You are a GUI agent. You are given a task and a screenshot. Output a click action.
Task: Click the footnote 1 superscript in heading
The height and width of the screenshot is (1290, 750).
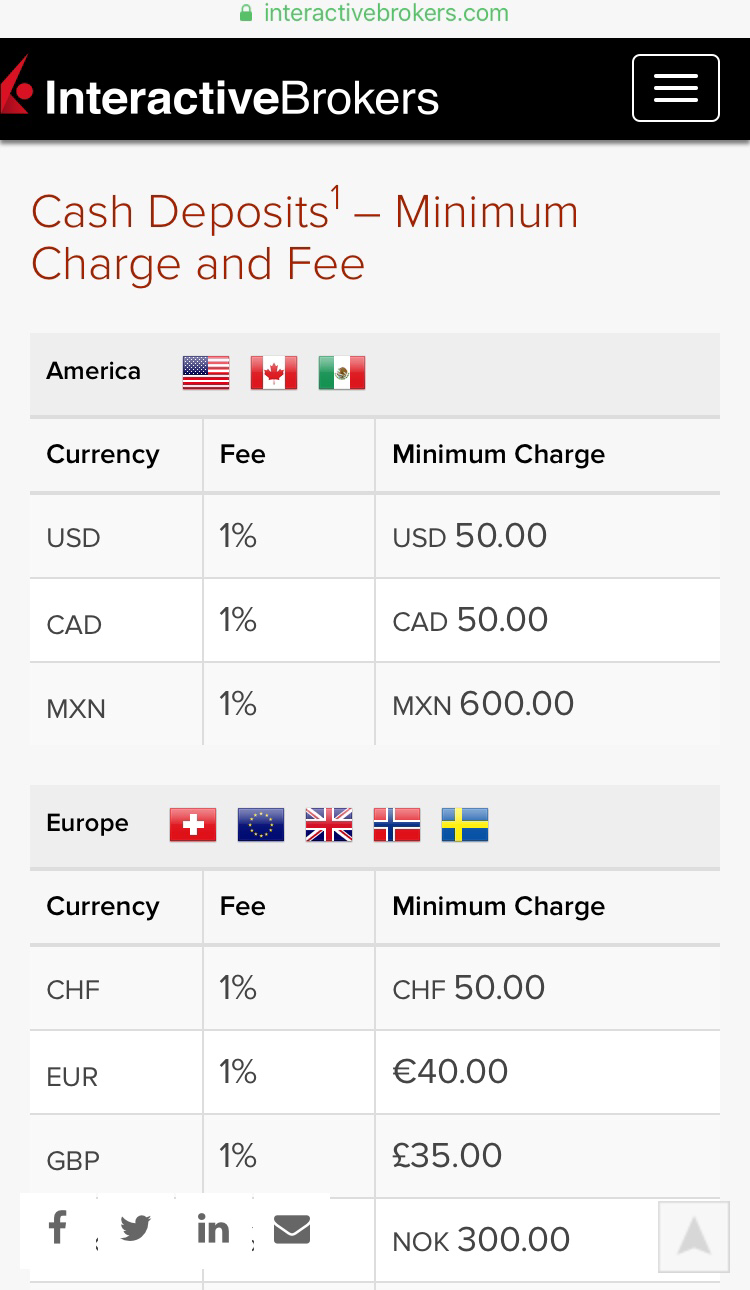point(337,197)
